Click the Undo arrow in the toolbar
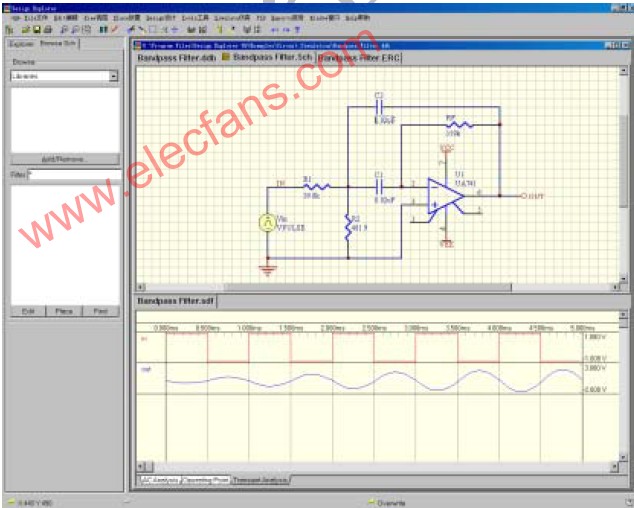Screen dimensions: 634x508 (273, 29)
